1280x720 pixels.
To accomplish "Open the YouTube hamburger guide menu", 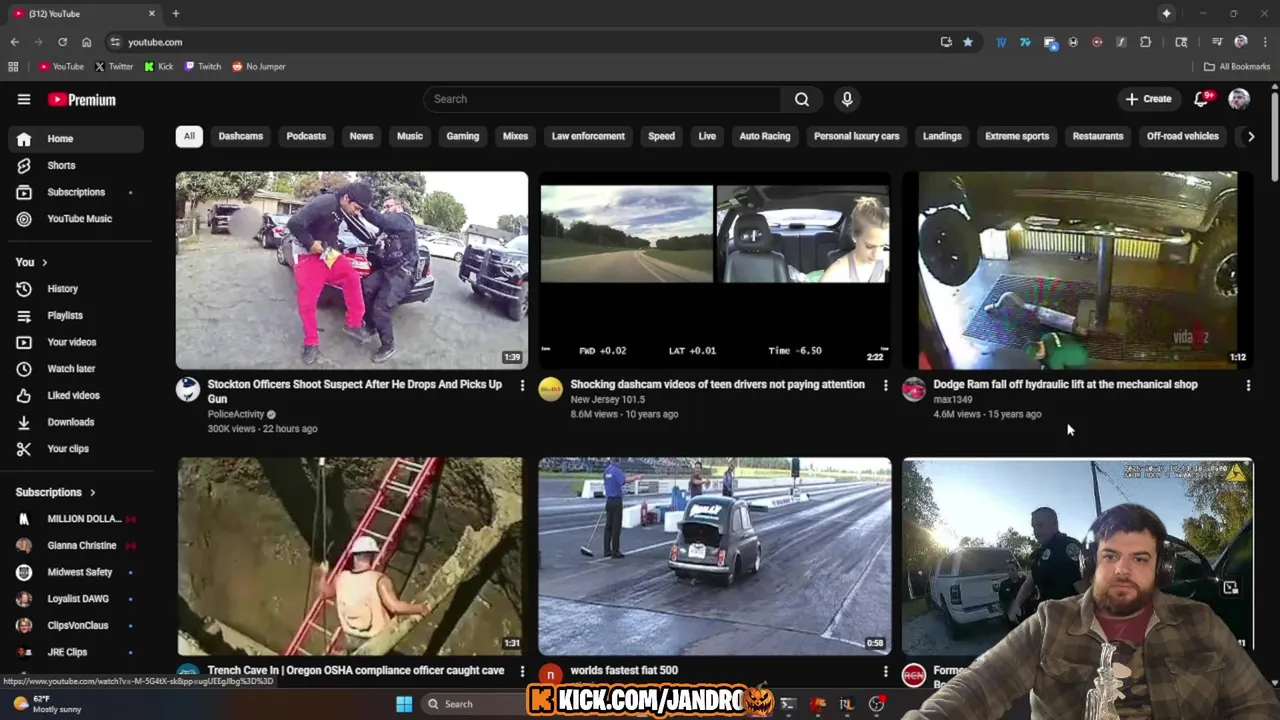I will 24,99.
